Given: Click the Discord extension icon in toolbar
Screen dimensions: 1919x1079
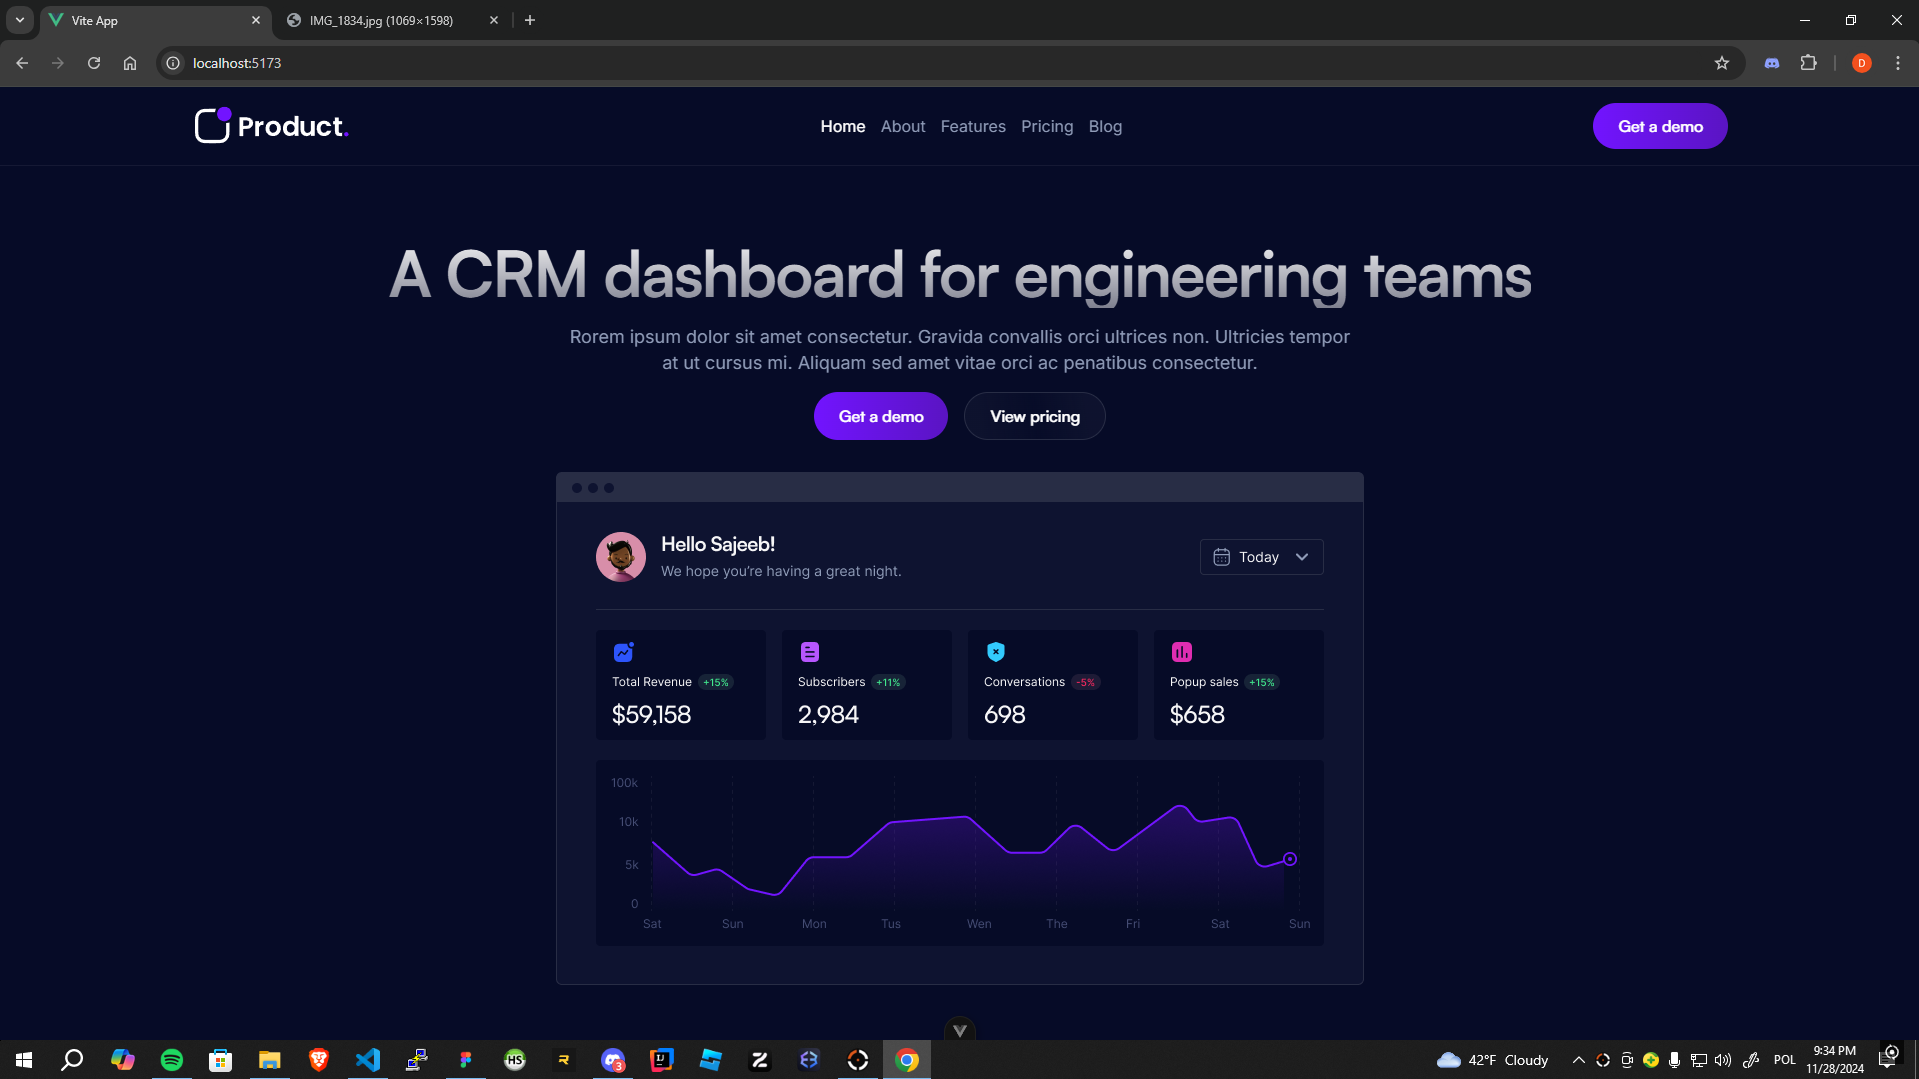Looking at the screenshot, I should pyautogui.click(x=1771, y=63).
